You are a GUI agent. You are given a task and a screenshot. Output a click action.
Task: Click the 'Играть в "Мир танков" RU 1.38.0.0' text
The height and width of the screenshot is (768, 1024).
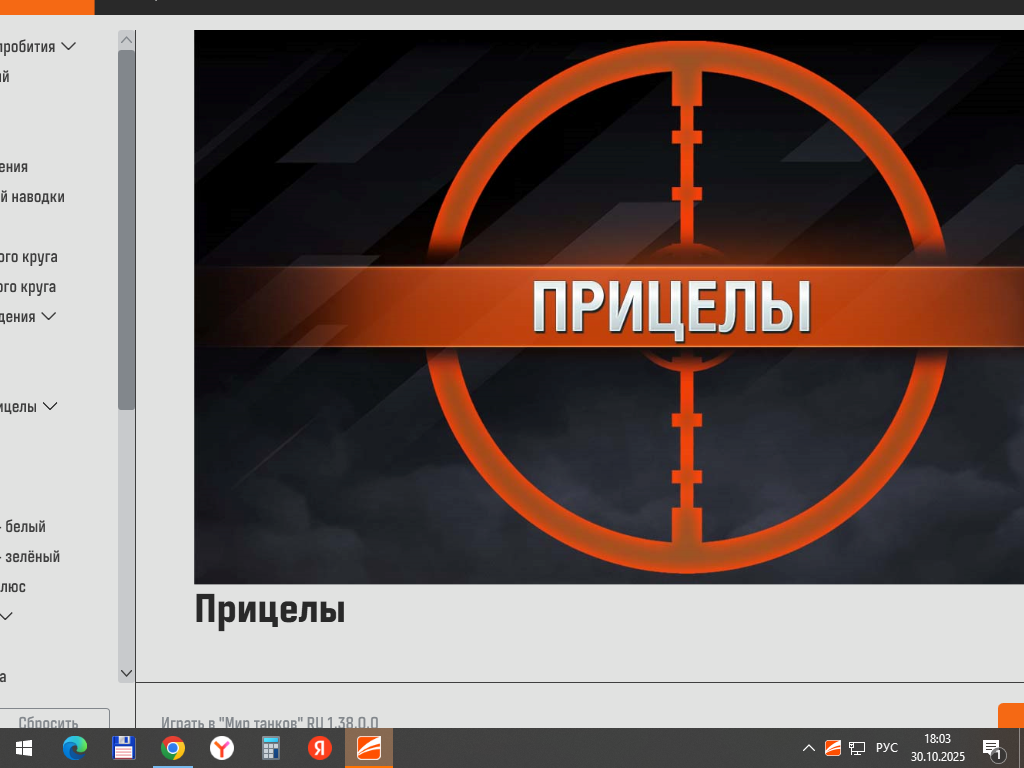(x=270, y=722)
